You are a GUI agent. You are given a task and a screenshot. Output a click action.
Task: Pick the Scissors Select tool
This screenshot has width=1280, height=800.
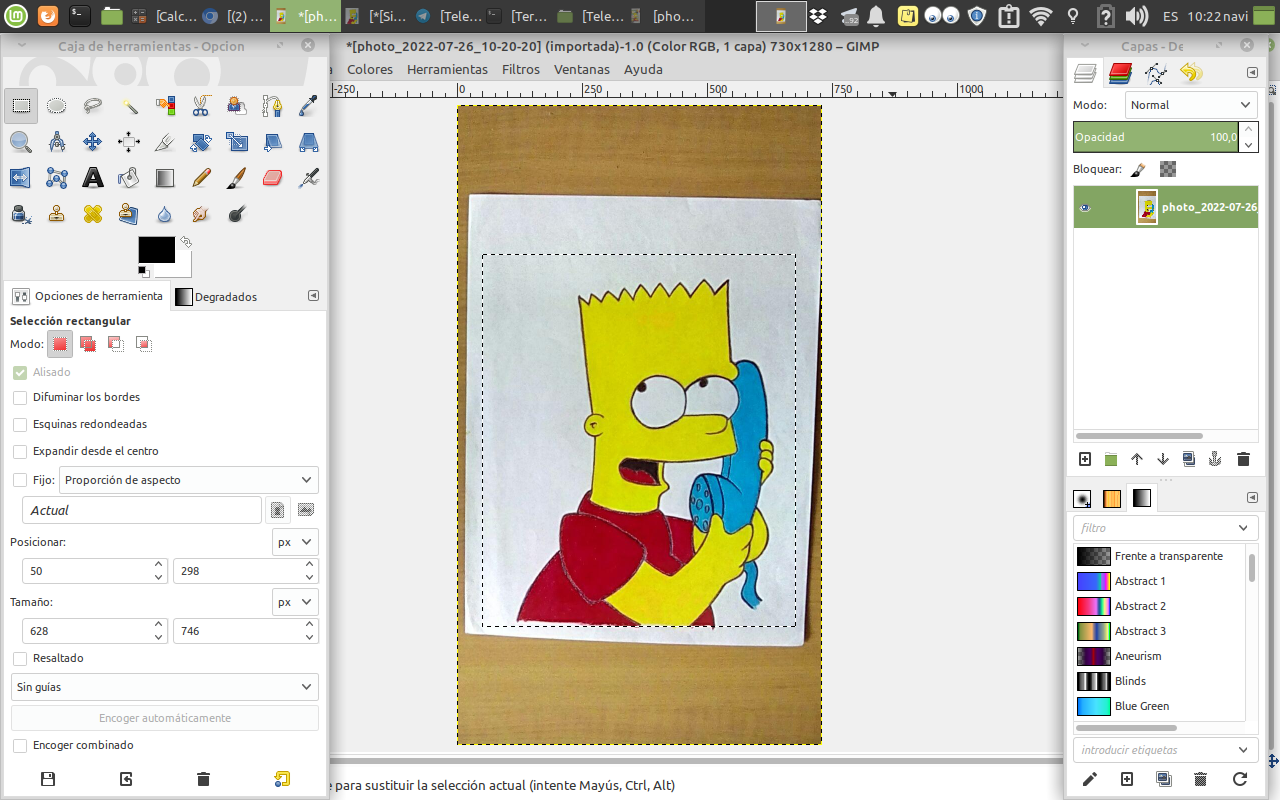(x=201, y=105)
